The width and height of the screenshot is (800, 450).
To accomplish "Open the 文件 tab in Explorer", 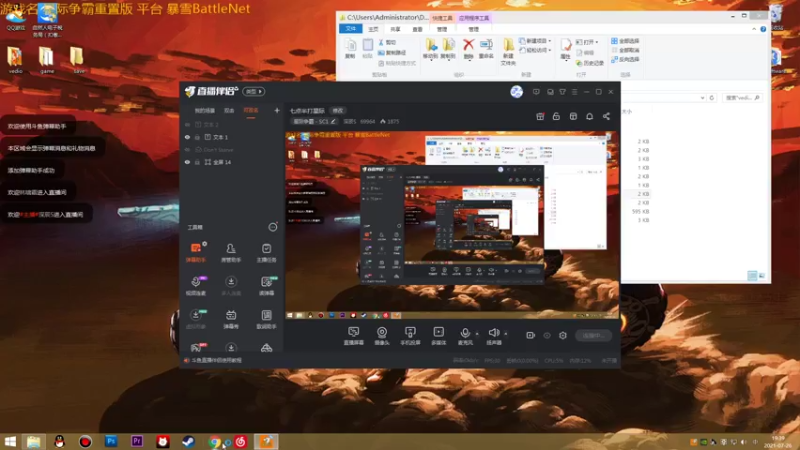I will [x=351, y=29].
